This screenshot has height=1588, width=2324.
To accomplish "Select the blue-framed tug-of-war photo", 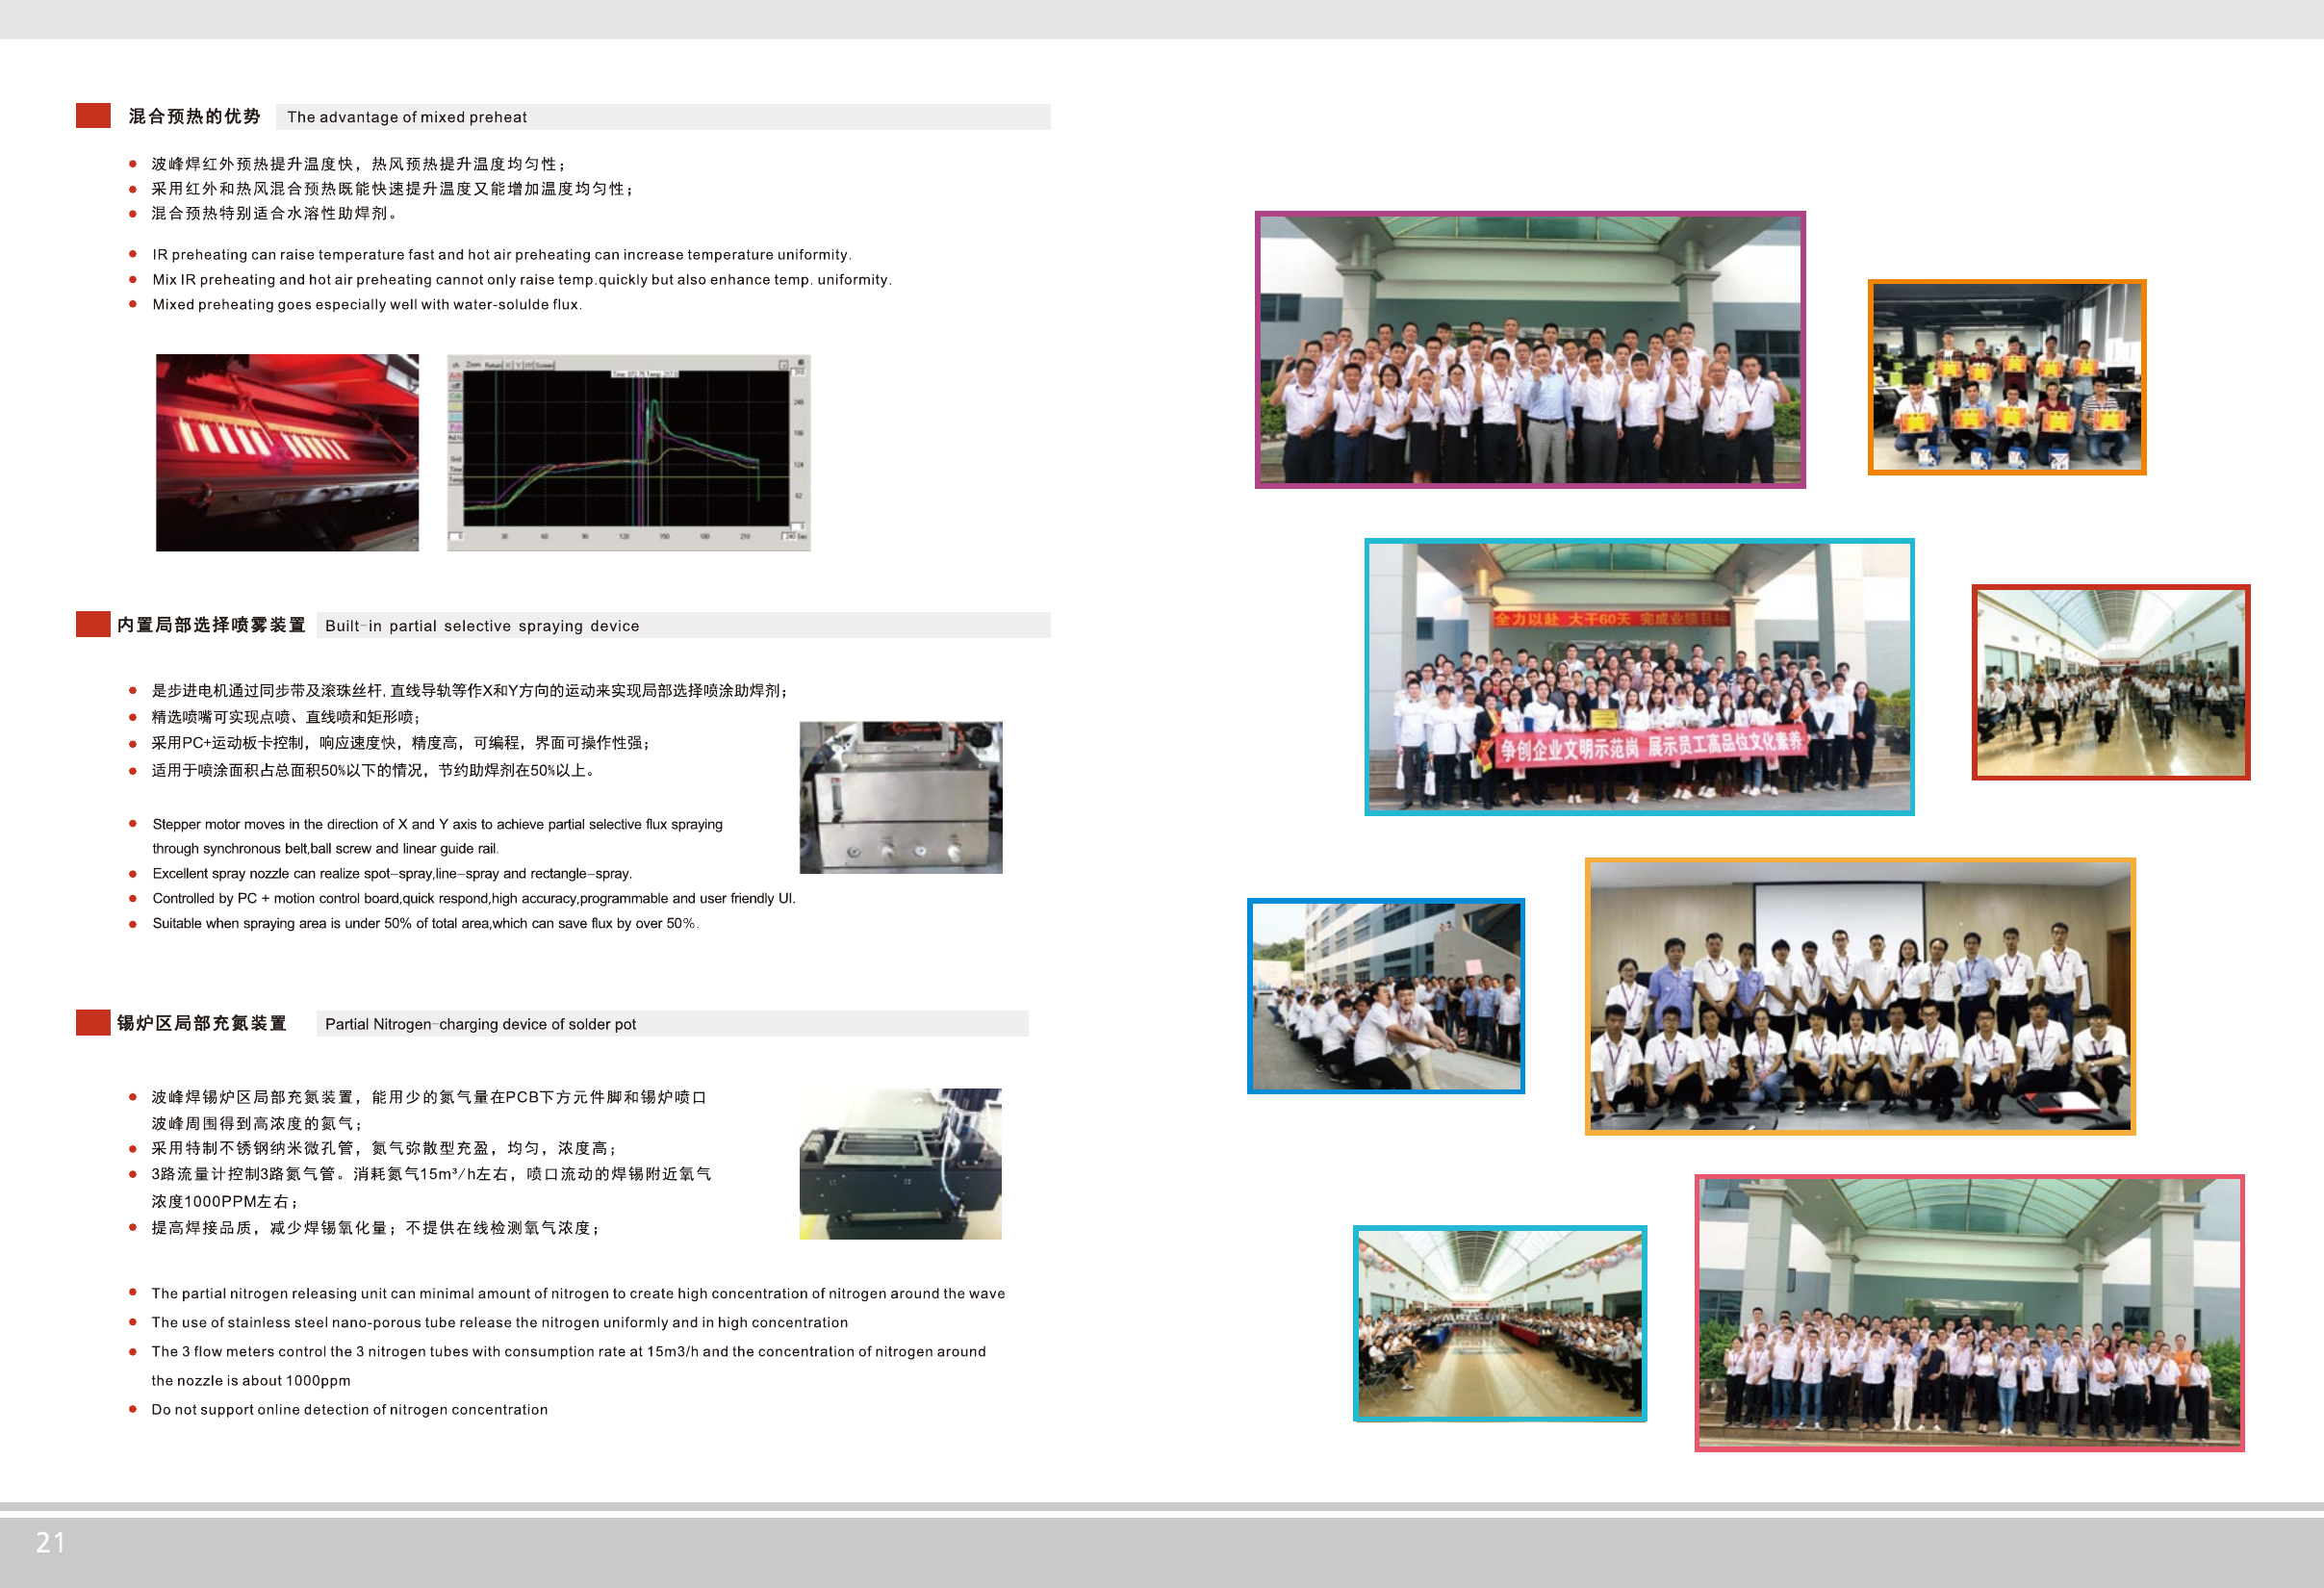I will click(1385, 996).
